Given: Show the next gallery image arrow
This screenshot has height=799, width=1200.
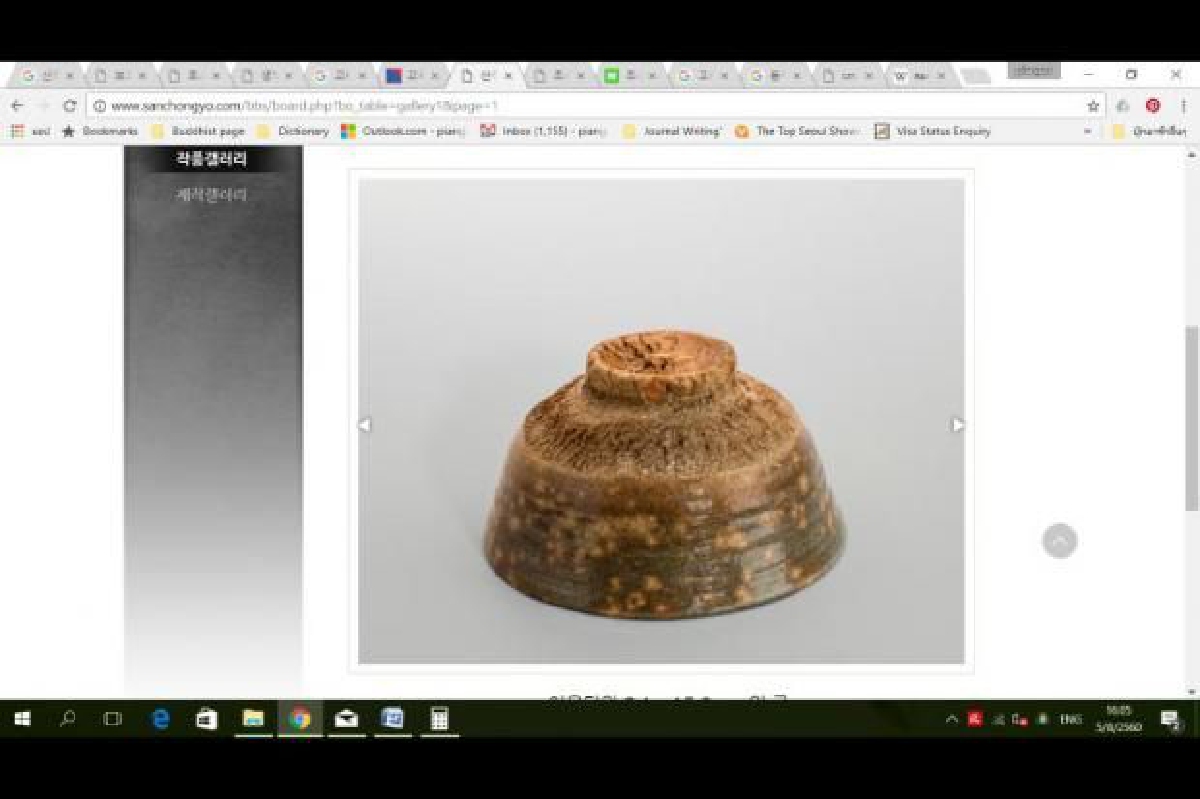Looking at the screenshot, I should (958, 425).
